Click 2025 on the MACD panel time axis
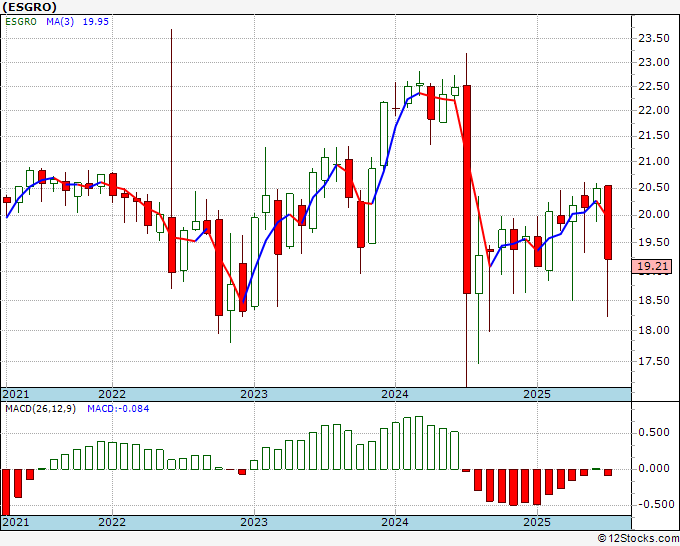The image size is (680, 546). pyautogui.click(x=537, y=522)
